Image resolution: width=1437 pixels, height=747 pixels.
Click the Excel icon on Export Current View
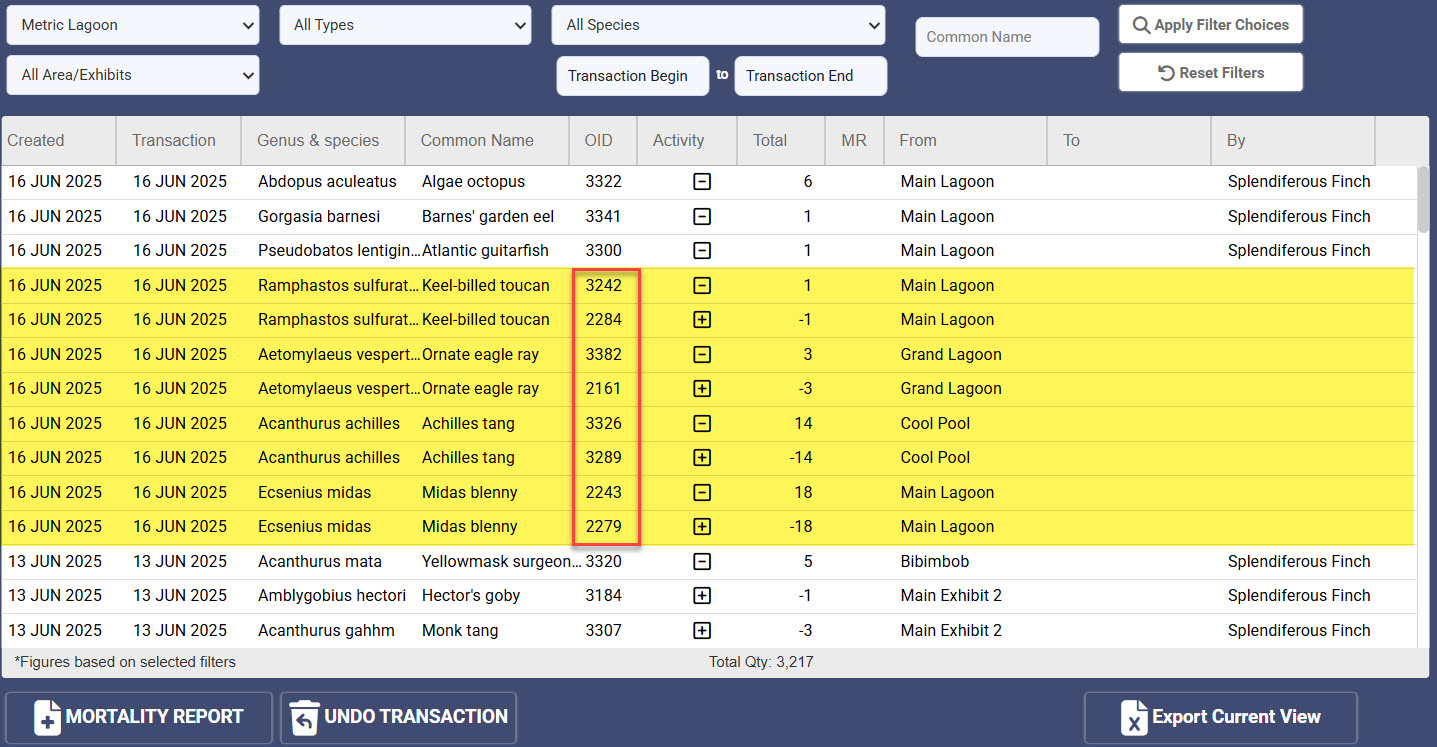1135,717
